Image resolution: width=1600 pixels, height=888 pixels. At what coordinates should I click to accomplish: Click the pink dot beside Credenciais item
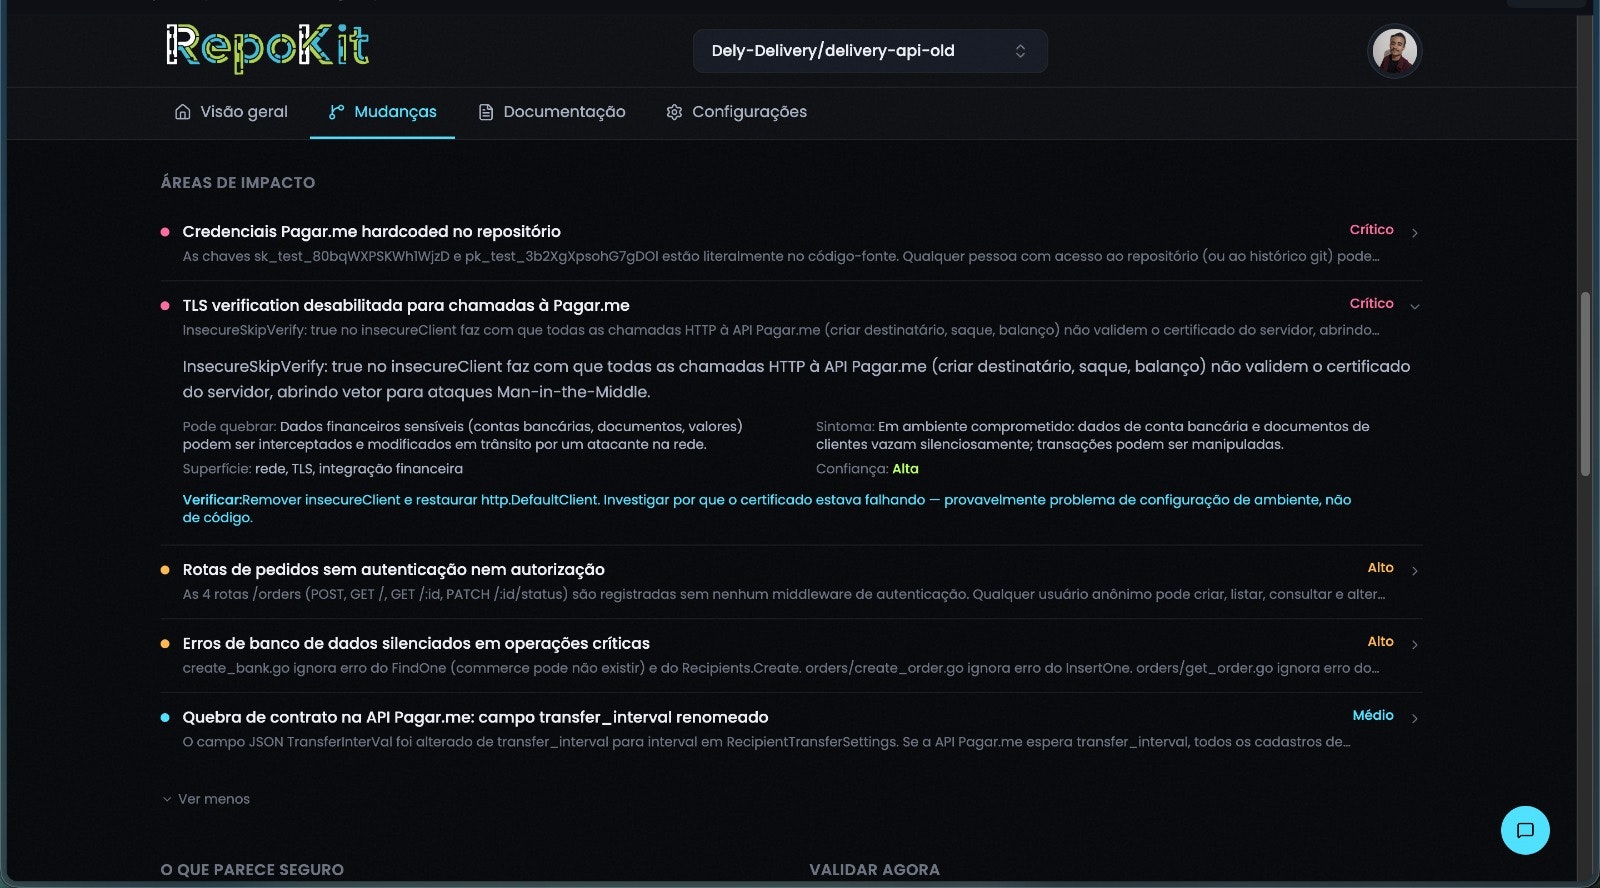[x=165, y=232]
